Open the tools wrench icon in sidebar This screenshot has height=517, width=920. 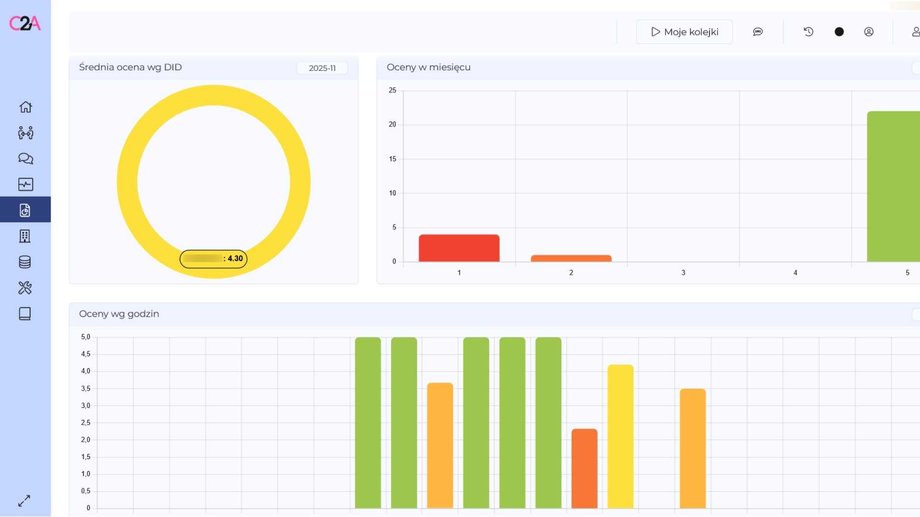[25, 288]
